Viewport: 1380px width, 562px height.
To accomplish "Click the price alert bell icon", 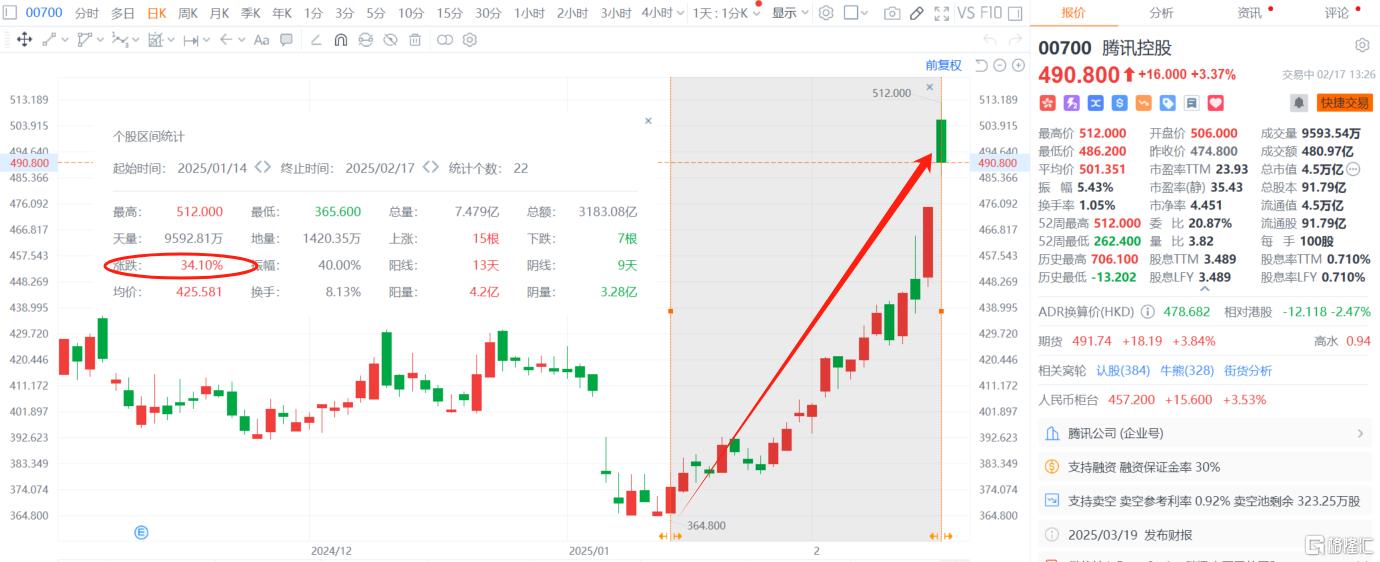I will [1298, 103].
